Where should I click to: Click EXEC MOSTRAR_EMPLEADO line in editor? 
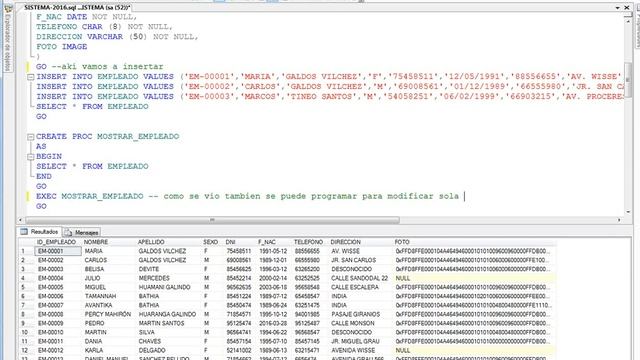click(x=247, y=196)
